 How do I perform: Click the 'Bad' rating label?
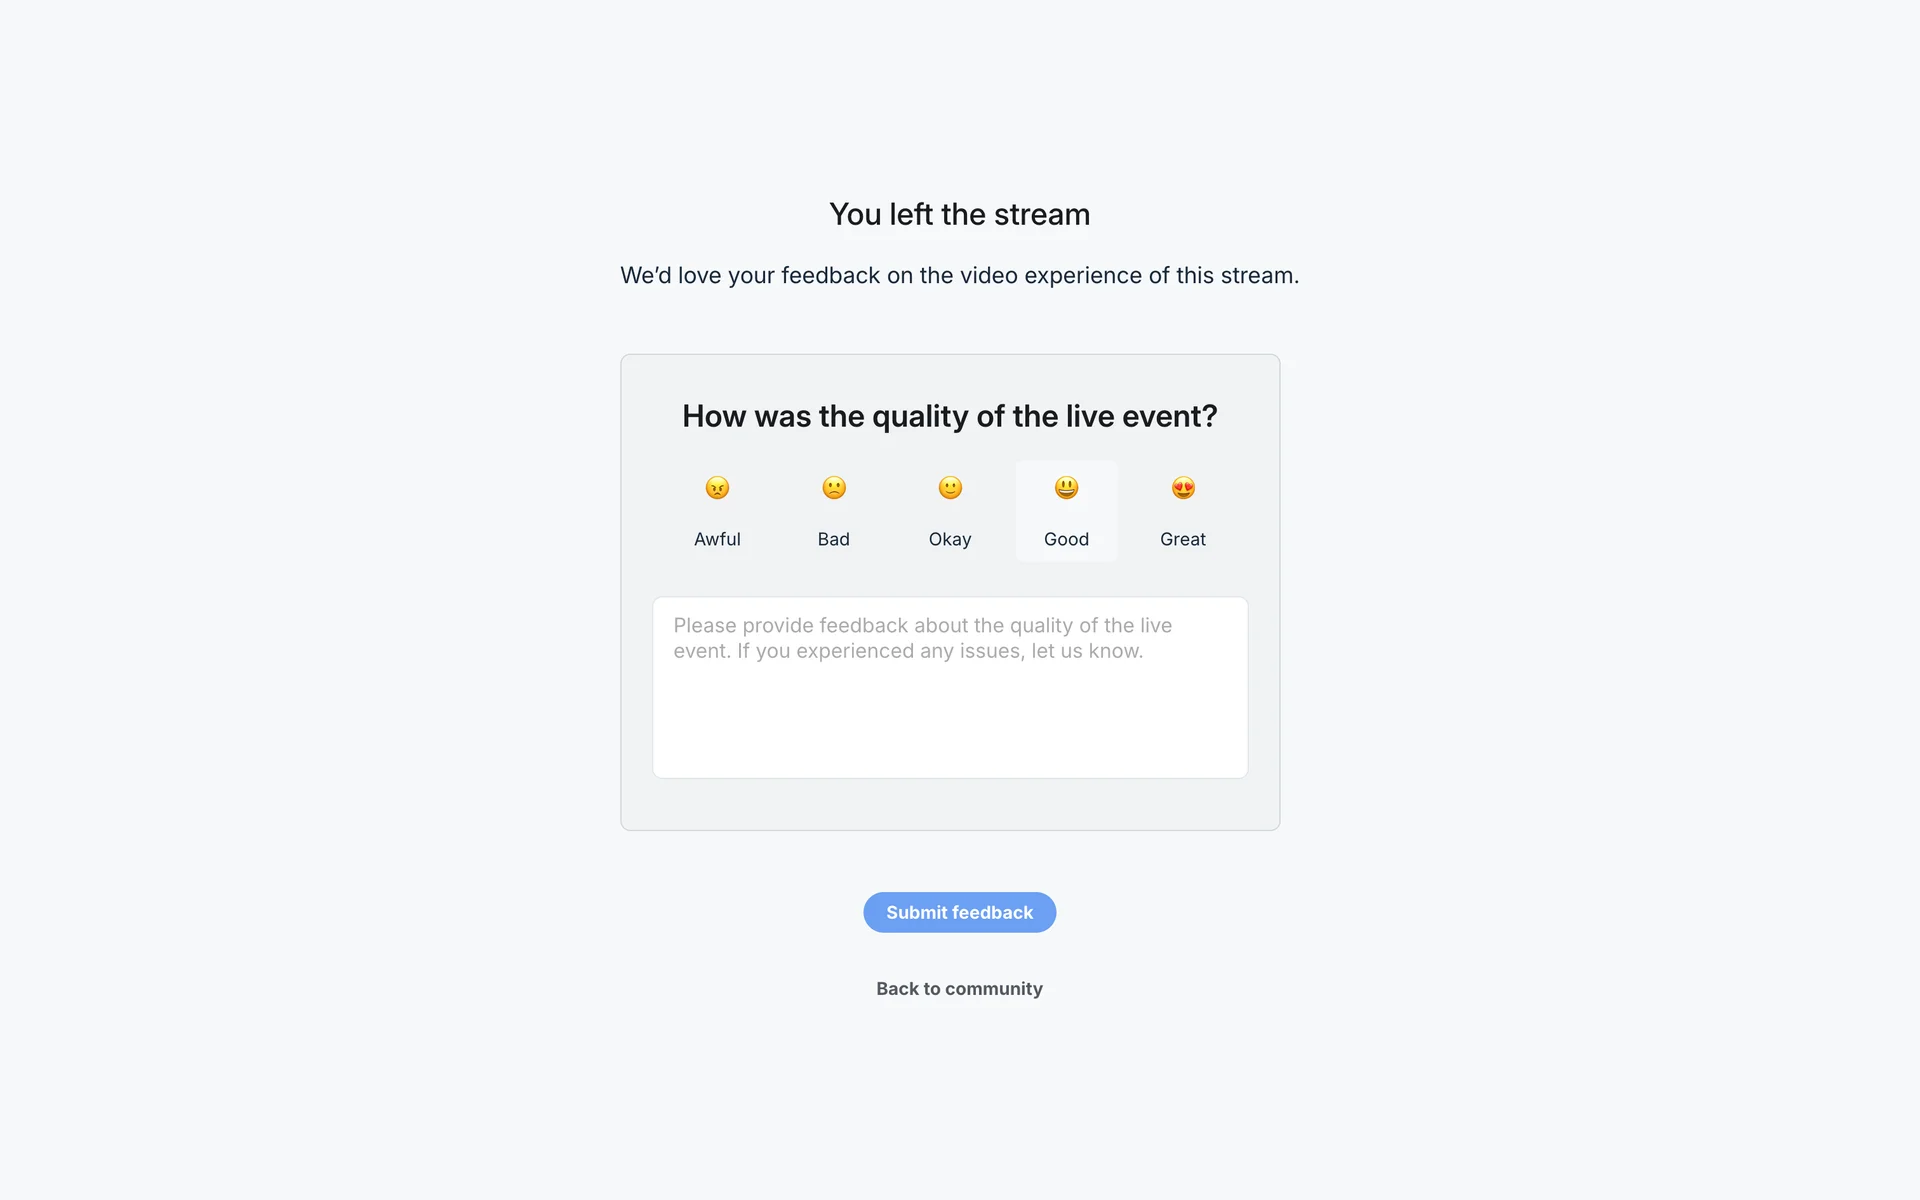click(833, 539)
